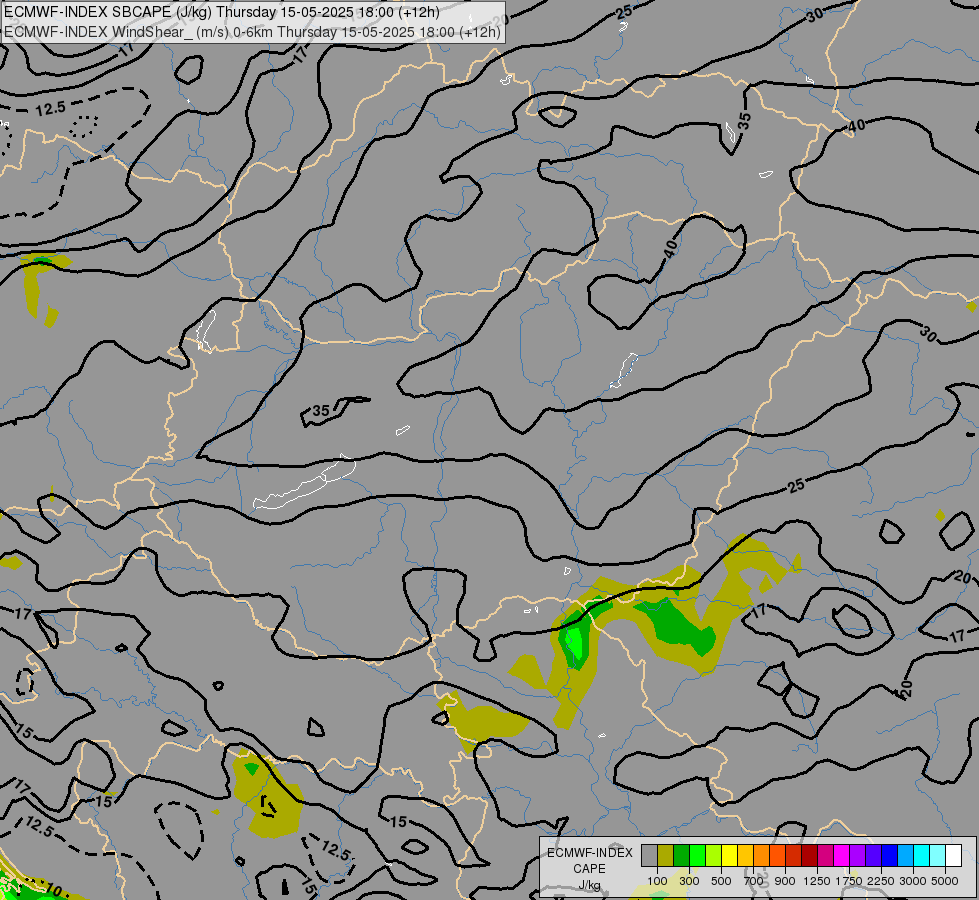Pick the dark green legend swatch

681,856
